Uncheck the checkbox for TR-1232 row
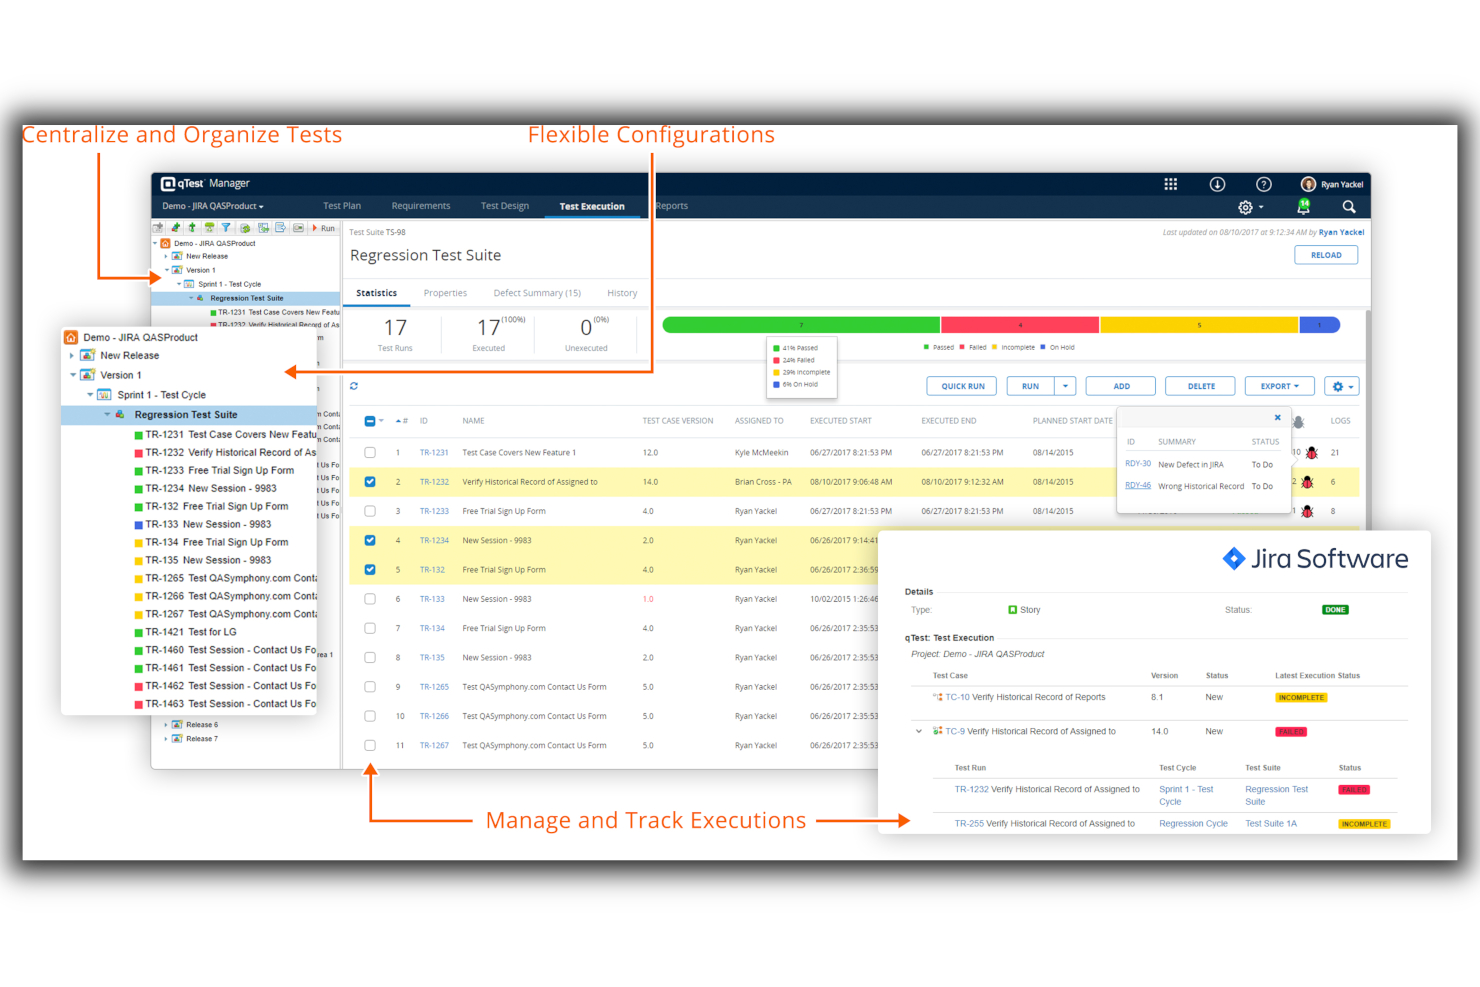The height and width of the screenshot is (987, 1480). 370,482
